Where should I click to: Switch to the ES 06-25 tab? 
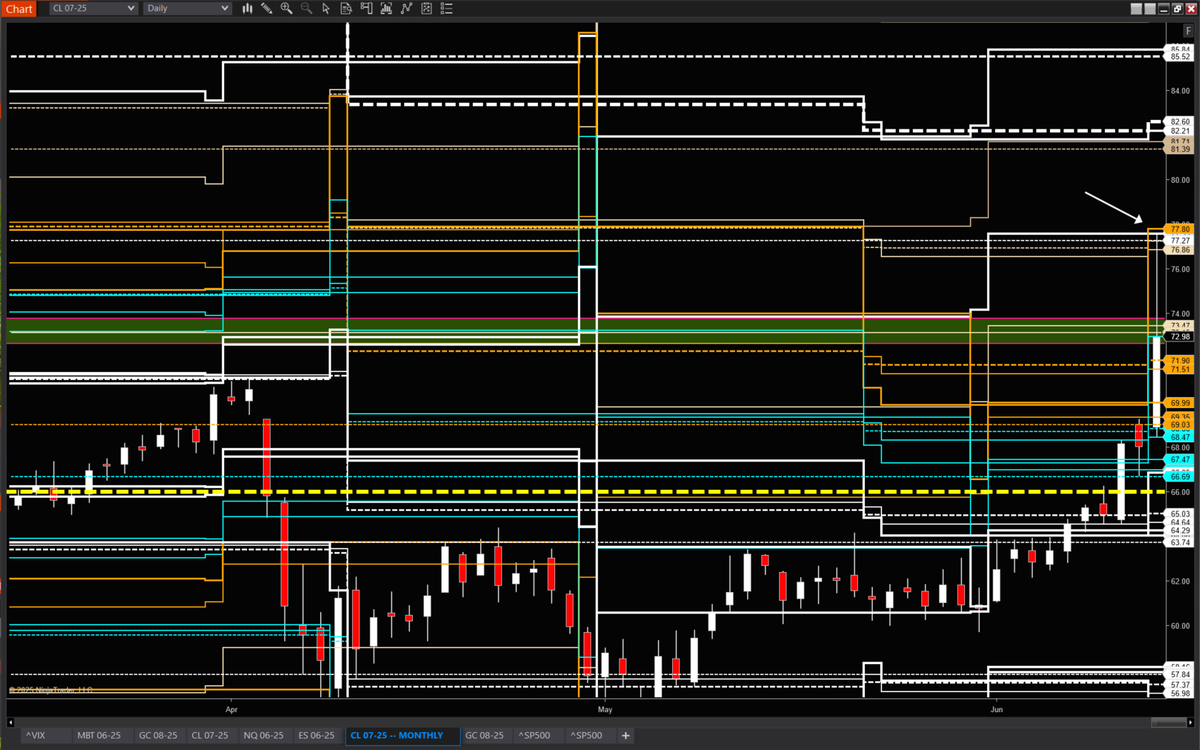[316, 736]
